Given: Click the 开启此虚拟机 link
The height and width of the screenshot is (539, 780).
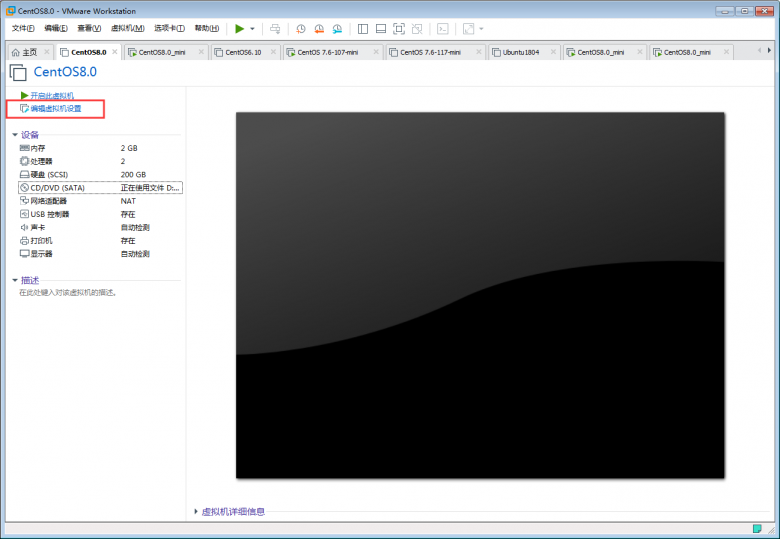Looking at the screenshot, I should click(51, 95).
